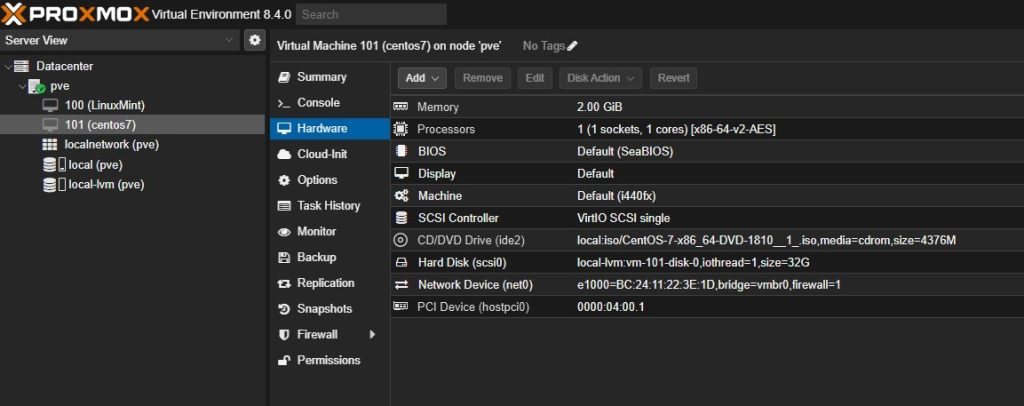
Task: Click the monitor icon for 101 (centos7)
Action: (50, 124)
